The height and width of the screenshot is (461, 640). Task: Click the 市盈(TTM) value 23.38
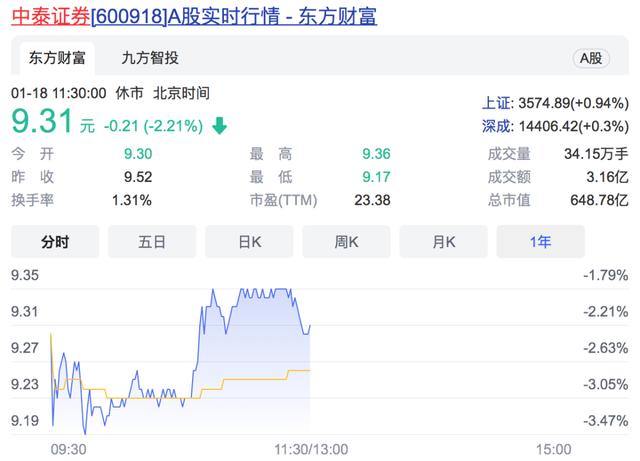(372, 200)
